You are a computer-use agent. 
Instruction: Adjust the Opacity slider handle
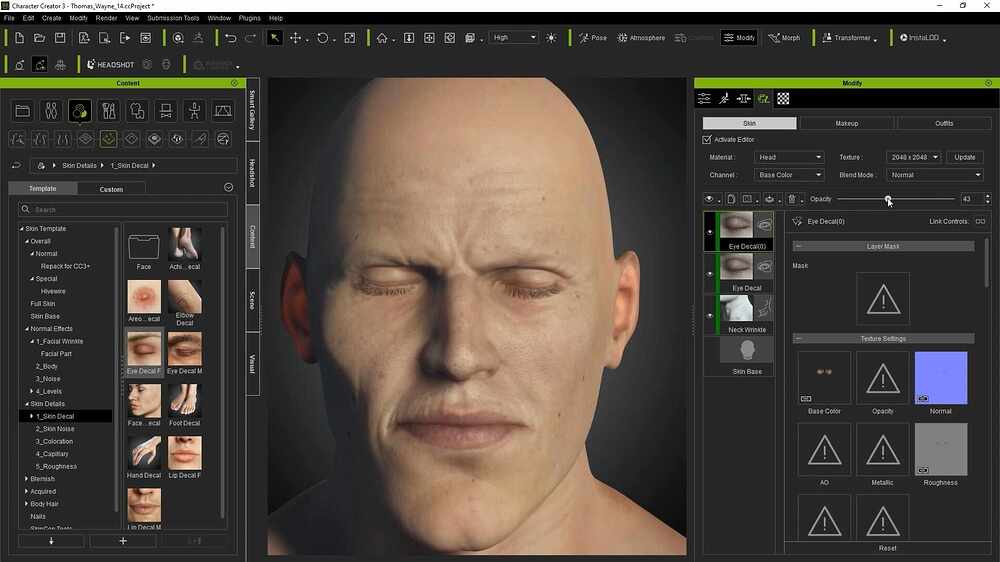888,199
